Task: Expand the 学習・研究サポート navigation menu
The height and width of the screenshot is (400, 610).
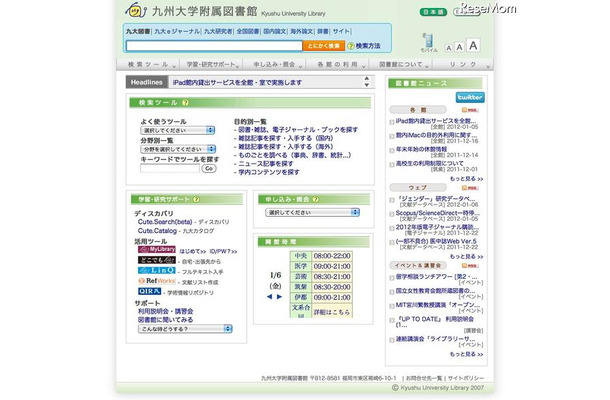Action: point(211,65)
